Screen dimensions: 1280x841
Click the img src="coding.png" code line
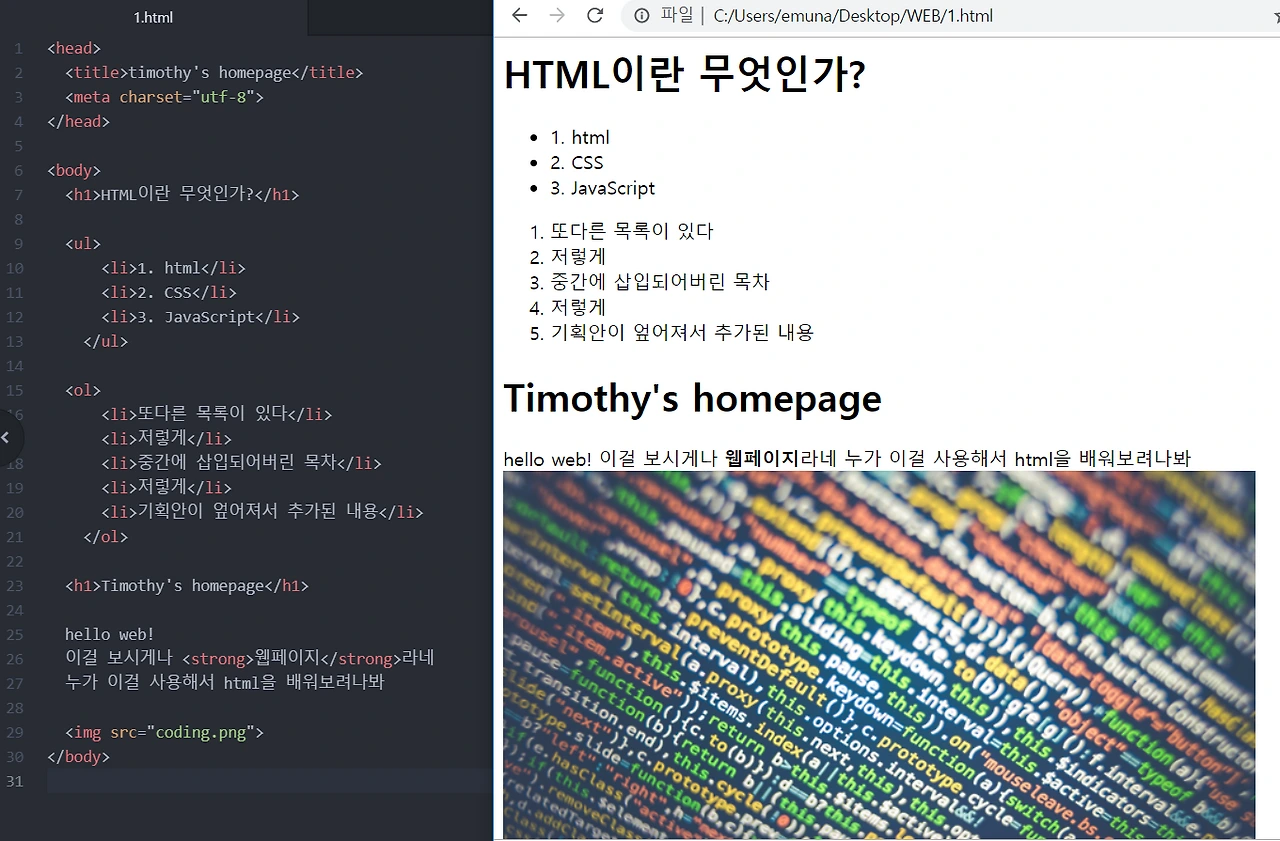[x=164, y=732]
